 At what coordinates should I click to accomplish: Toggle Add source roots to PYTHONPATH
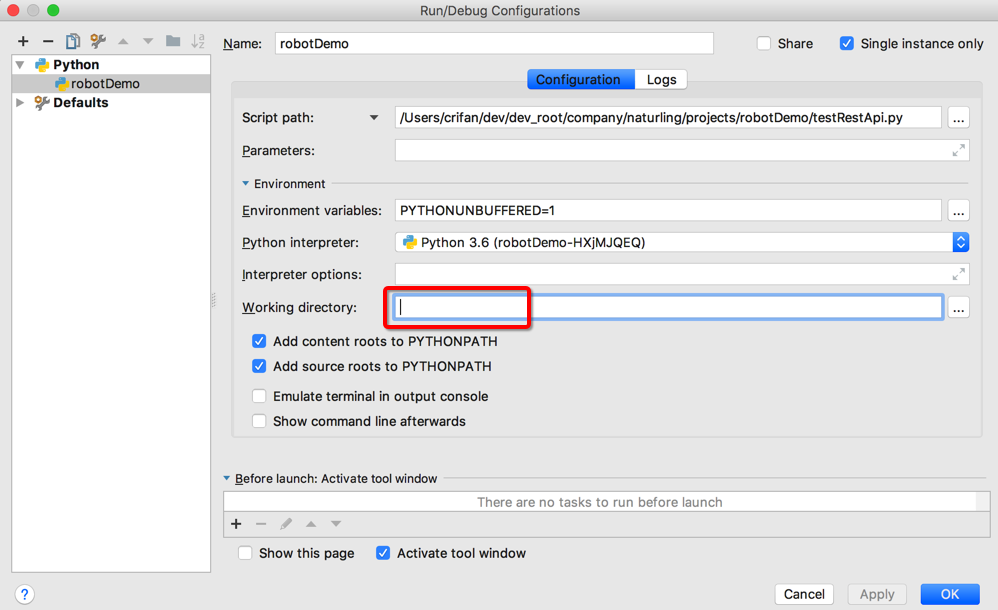[259, 366]
